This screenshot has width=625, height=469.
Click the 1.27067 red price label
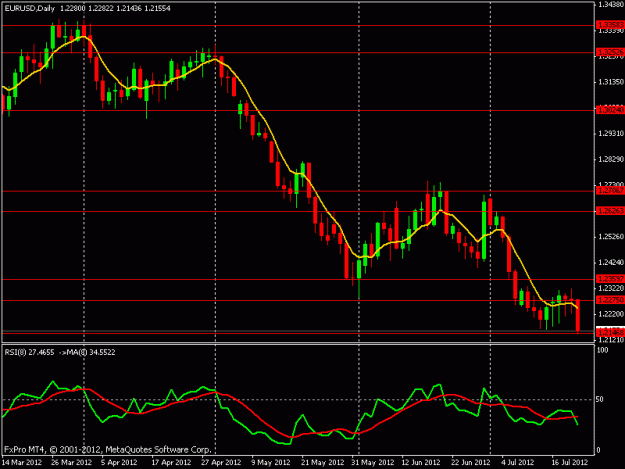(x=610, y=191)
